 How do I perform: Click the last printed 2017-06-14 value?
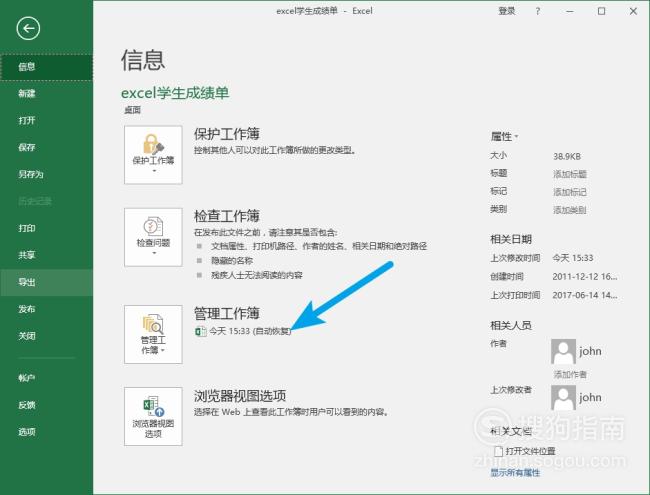click(585, 295)
